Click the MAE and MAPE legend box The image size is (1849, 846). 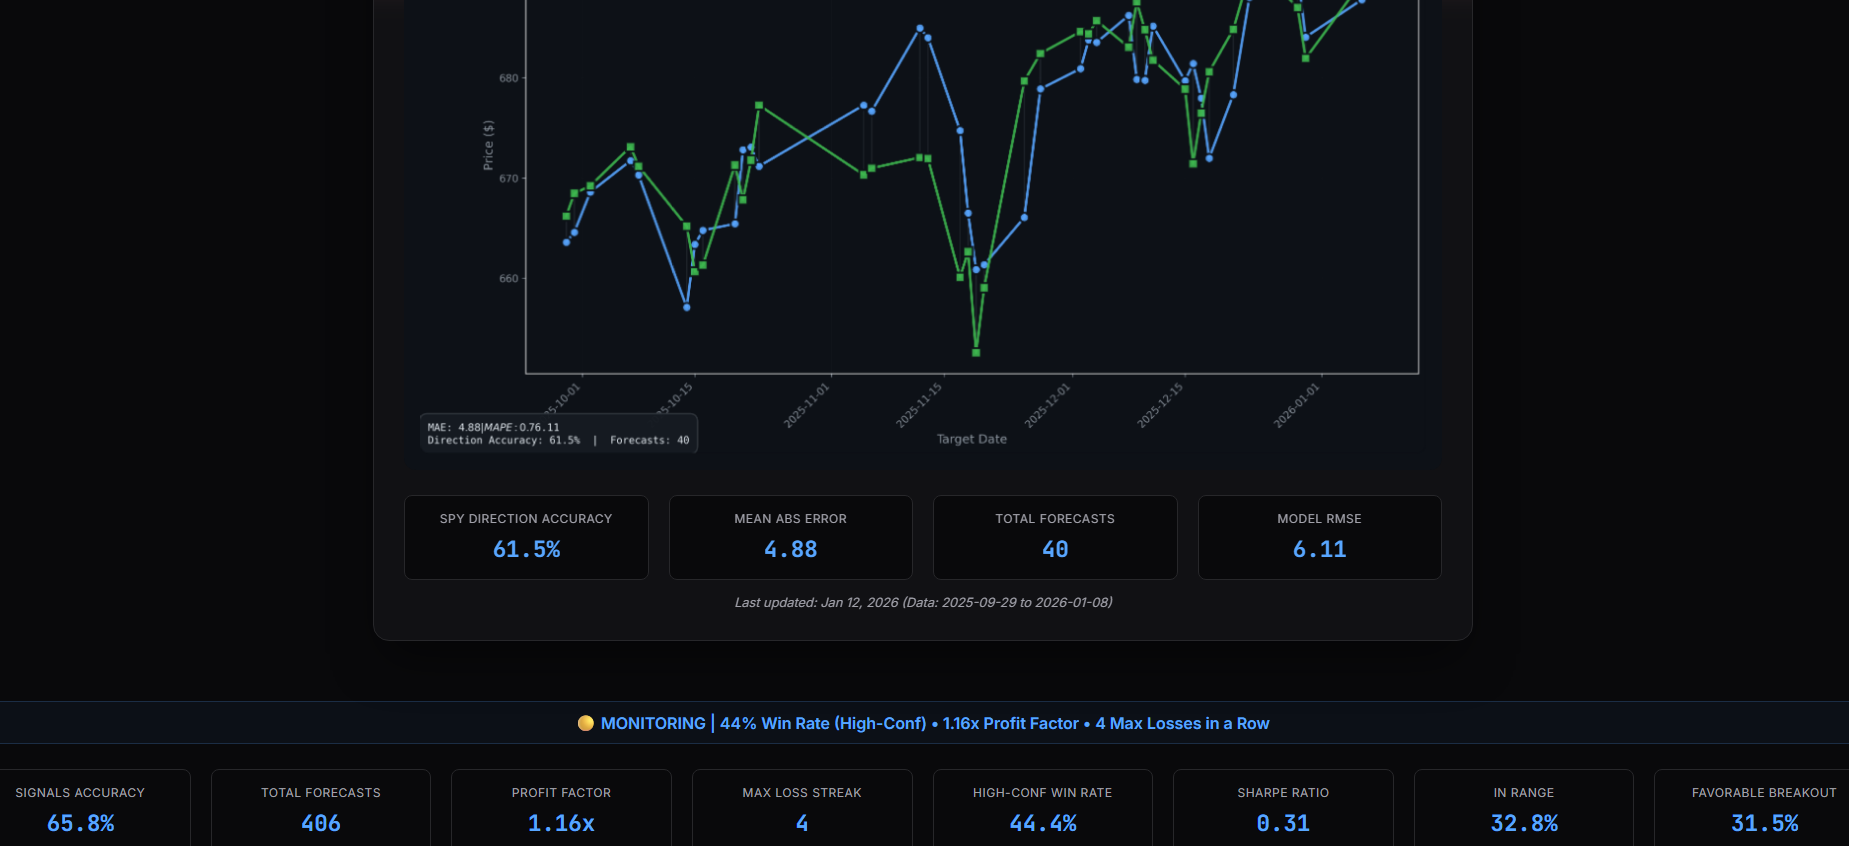559,433
